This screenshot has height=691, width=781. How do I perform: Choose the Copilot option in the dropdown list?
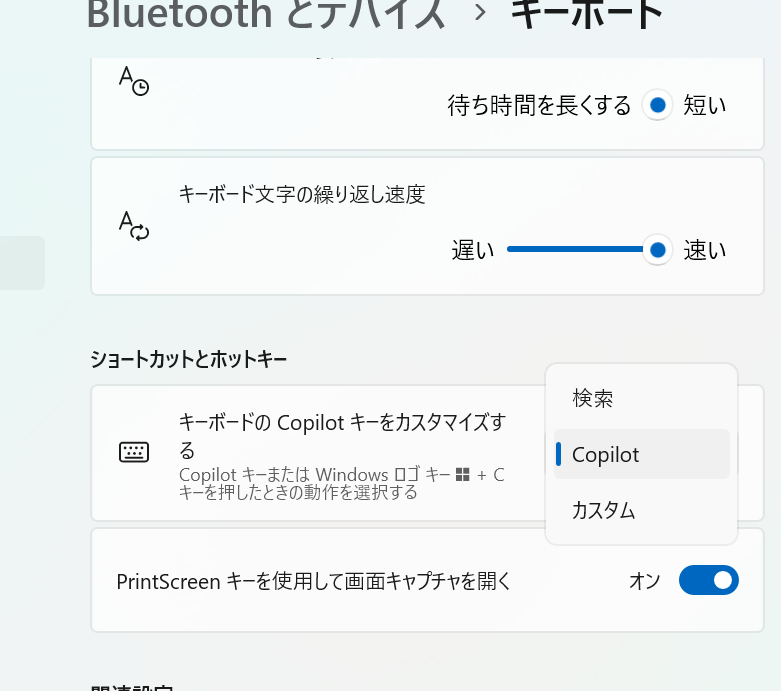[606, 454]
